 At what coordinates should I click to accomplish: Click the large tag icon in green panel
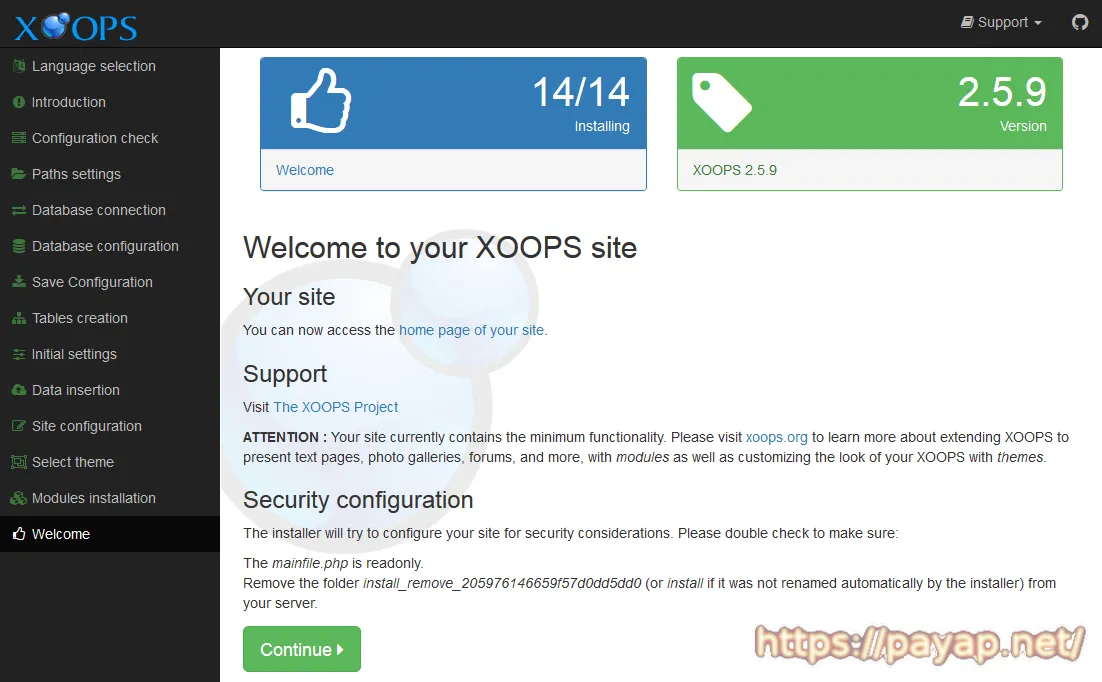point(721,103)
